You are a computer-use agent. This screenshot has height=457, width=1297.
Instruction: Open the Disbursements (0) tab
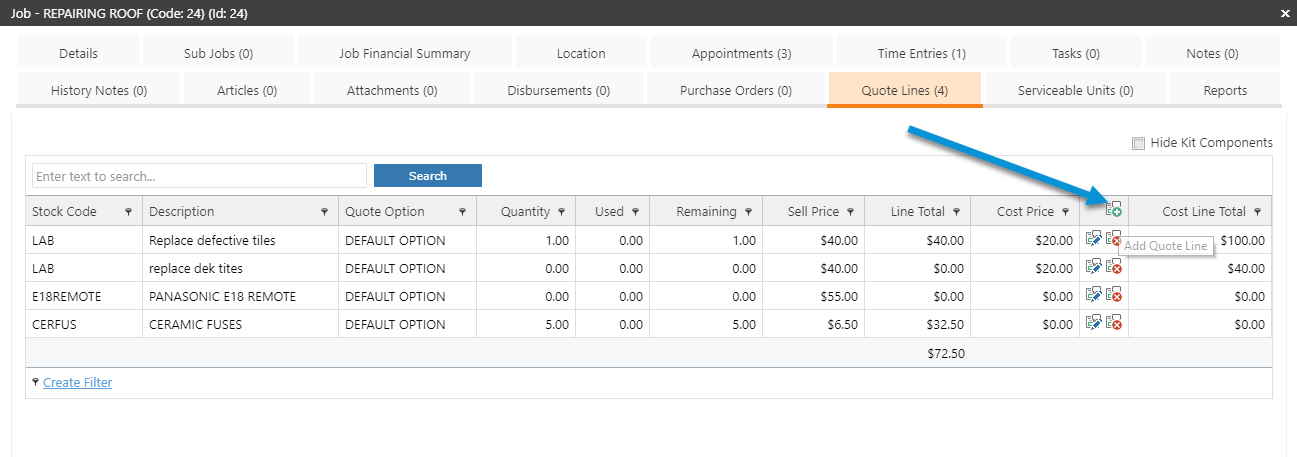pyautogui.click(x=559, y=90)
